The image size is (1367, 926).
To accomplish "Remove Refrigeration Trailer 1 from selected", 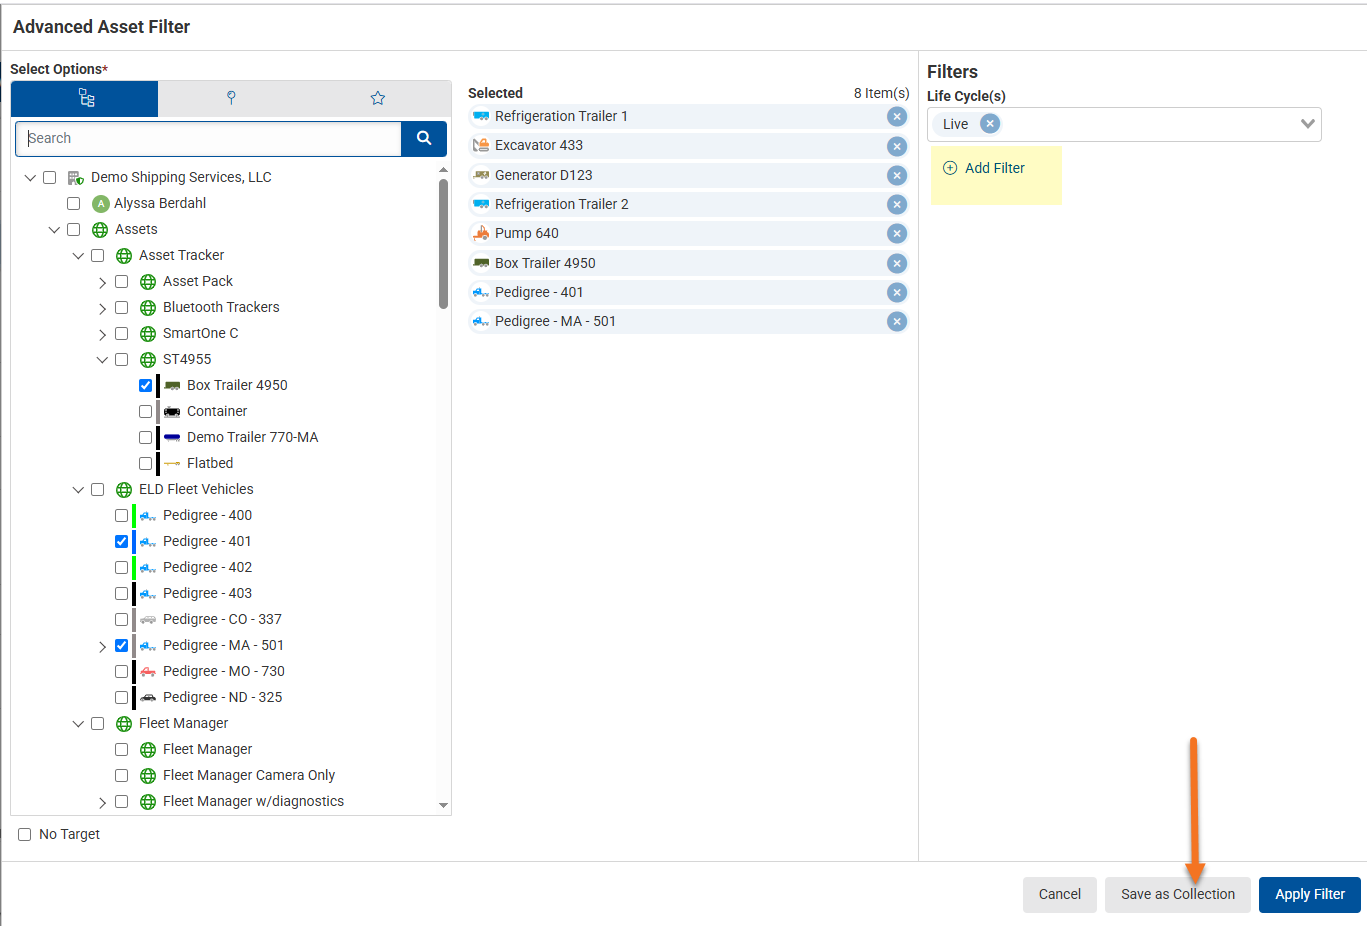I will (x=897, y=117).
